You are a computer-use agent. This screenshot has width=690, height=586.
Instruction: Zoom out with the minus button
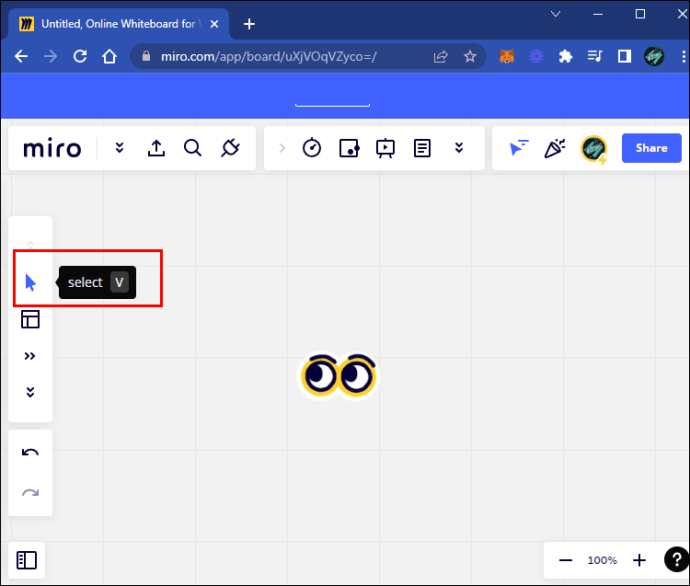(x=566, y=561)
